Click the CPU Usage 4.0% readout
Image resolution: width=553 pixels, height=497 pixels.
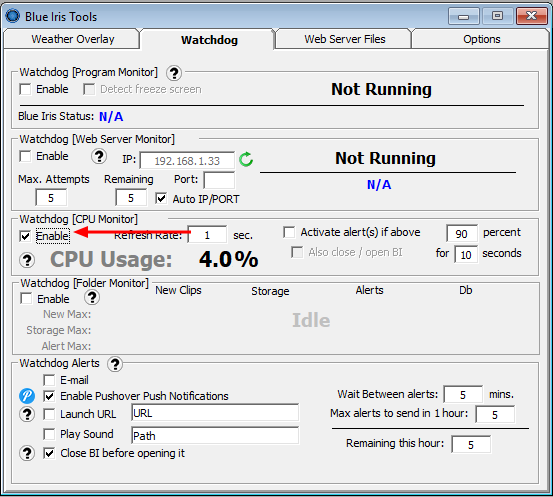229,260
